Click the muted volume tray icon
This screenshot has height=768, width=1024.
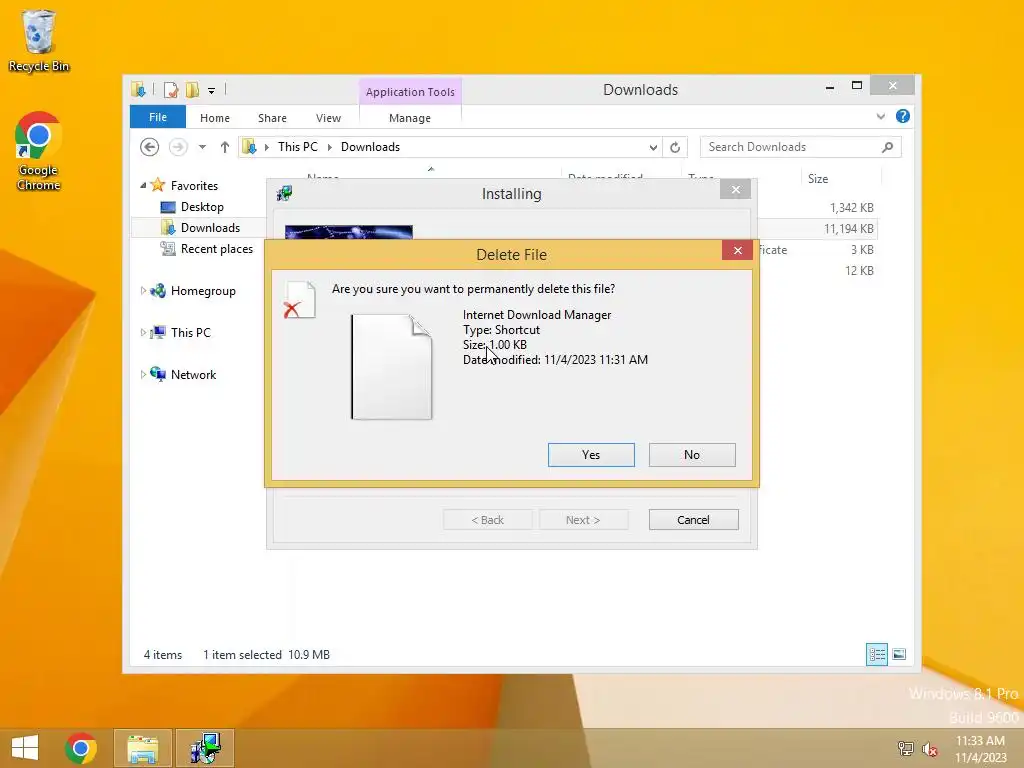tap(929, 749)
